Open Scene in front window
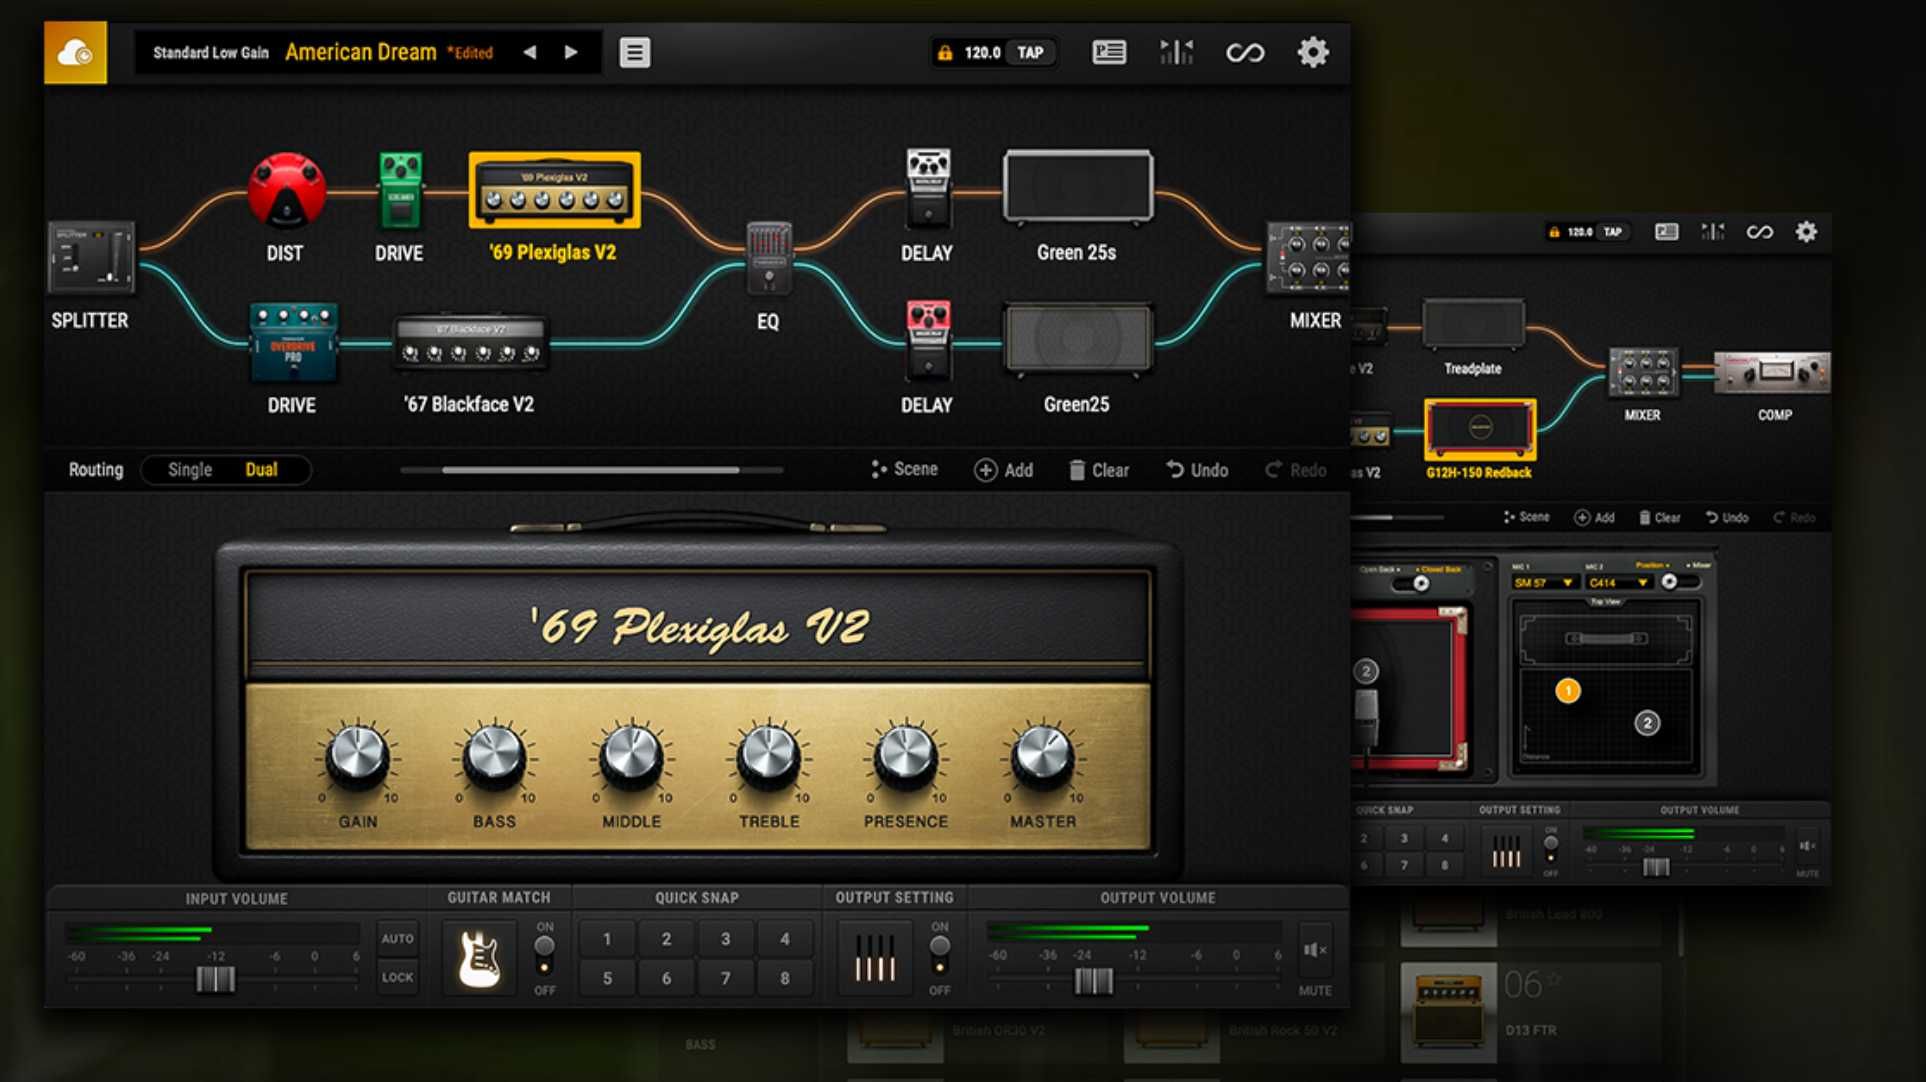 tap(904, 469)
